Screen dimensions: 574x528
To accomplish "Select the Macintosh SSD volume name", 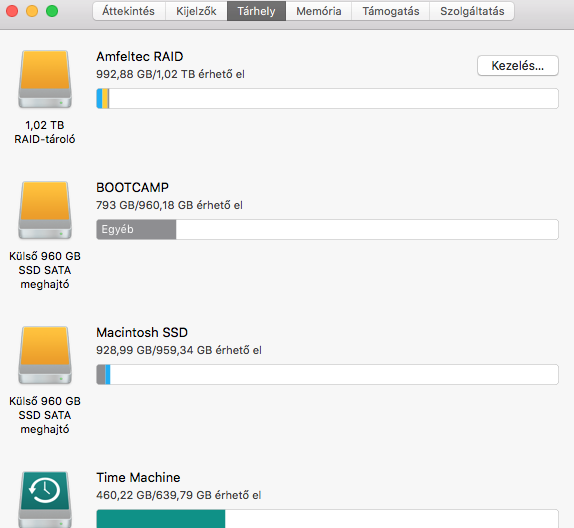I will pos(142,332).
